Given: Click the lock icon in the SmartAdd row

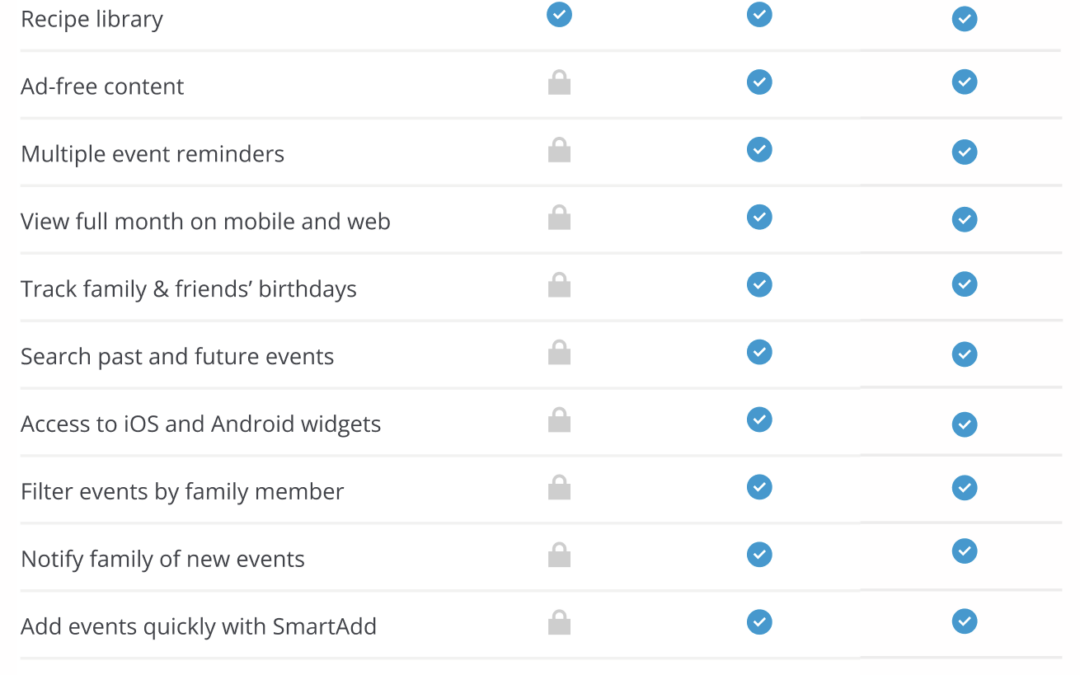Looking at the screenshot, I should tap(559, 623).
